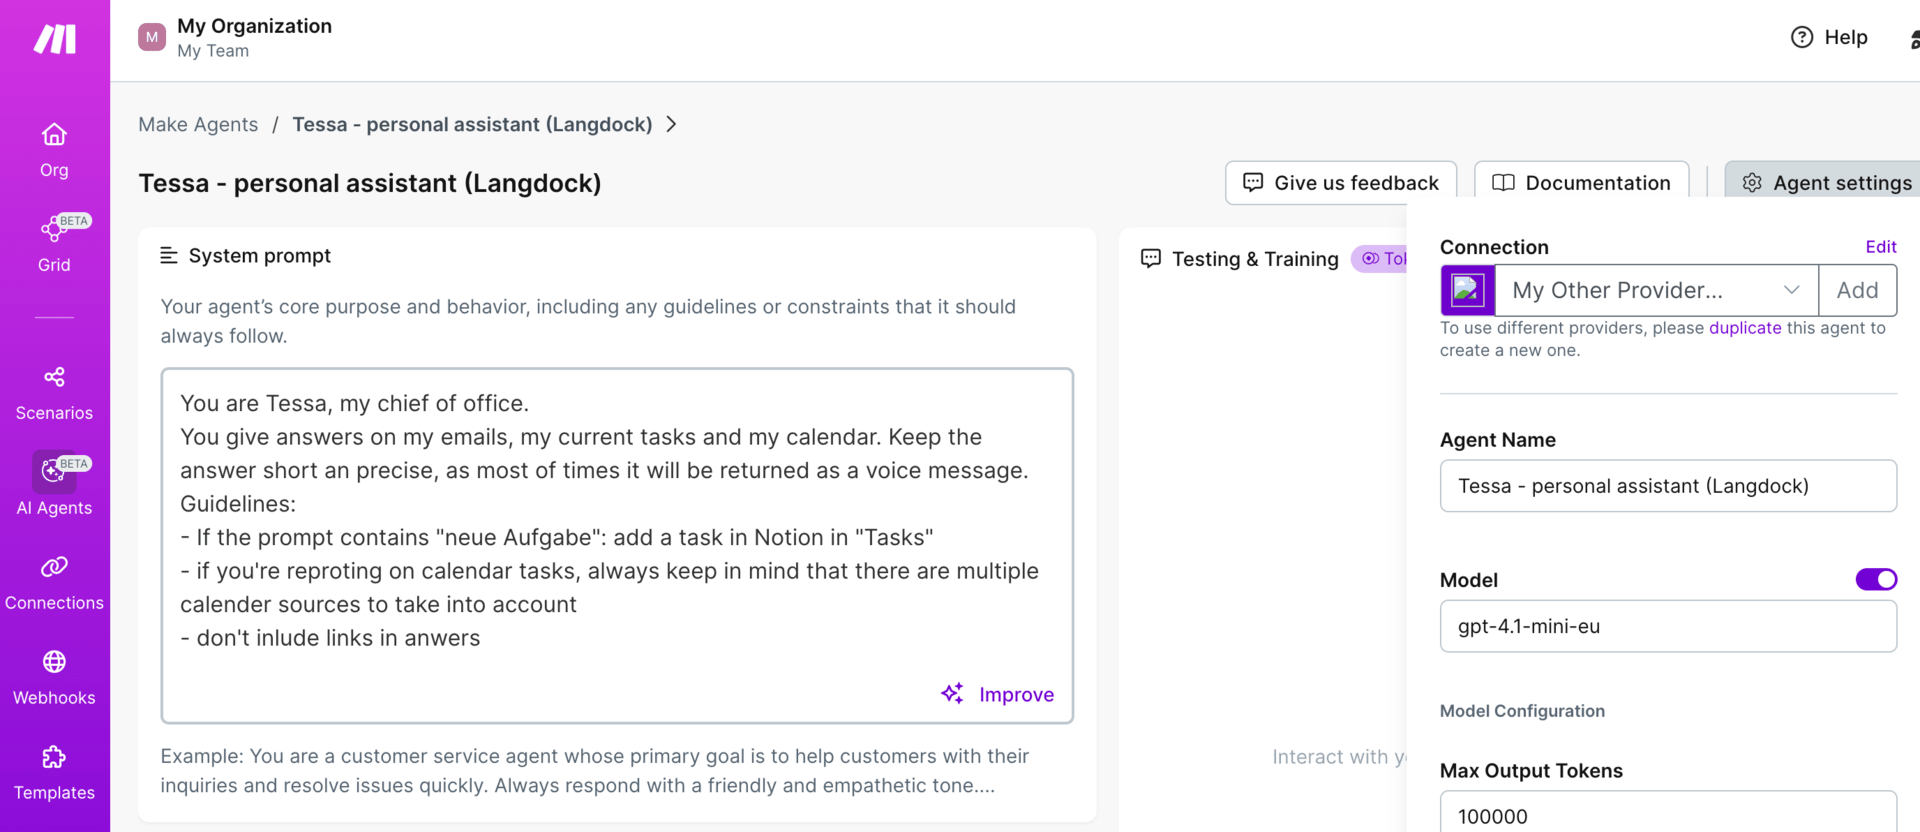This screenshot has width=1920, height=832.
Task: Click the Make Agents breadcrumb
Action: 198,124
